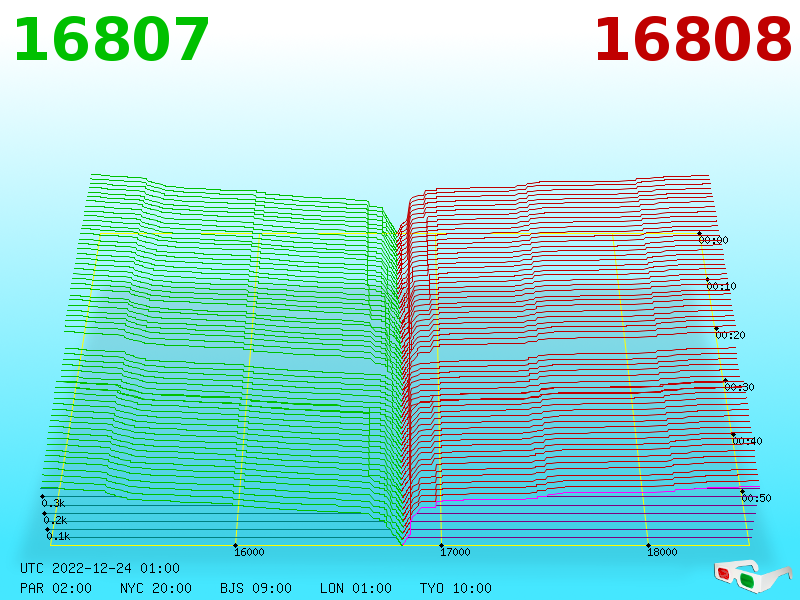Click the 18000 price axis label

point(662,552)
